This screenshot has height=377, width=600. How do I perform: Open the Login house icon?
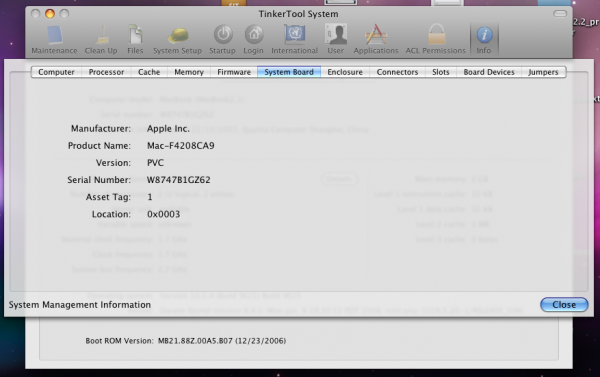(253, 40)
